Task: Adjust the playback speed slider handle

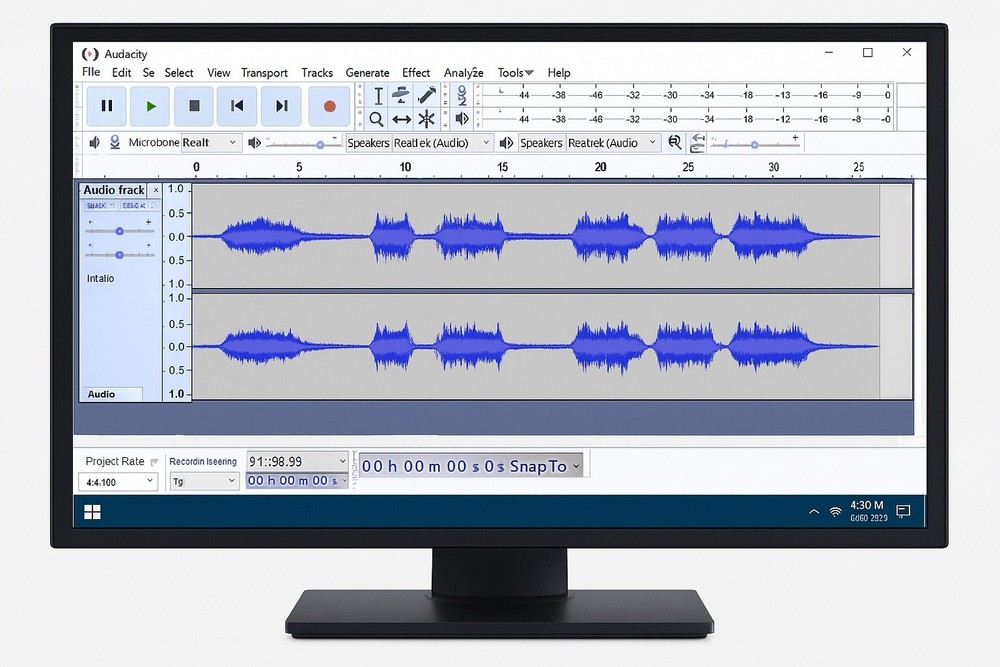Action: click(x=754, y=145)
